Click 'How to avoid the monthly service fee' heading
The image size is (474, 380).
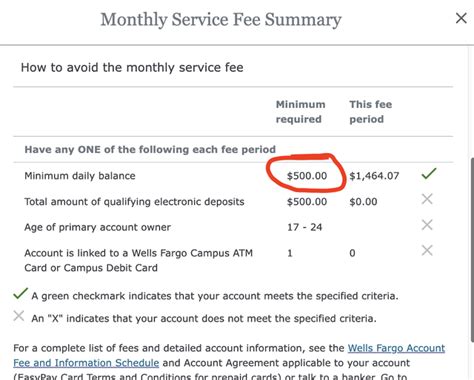[132, 67]
